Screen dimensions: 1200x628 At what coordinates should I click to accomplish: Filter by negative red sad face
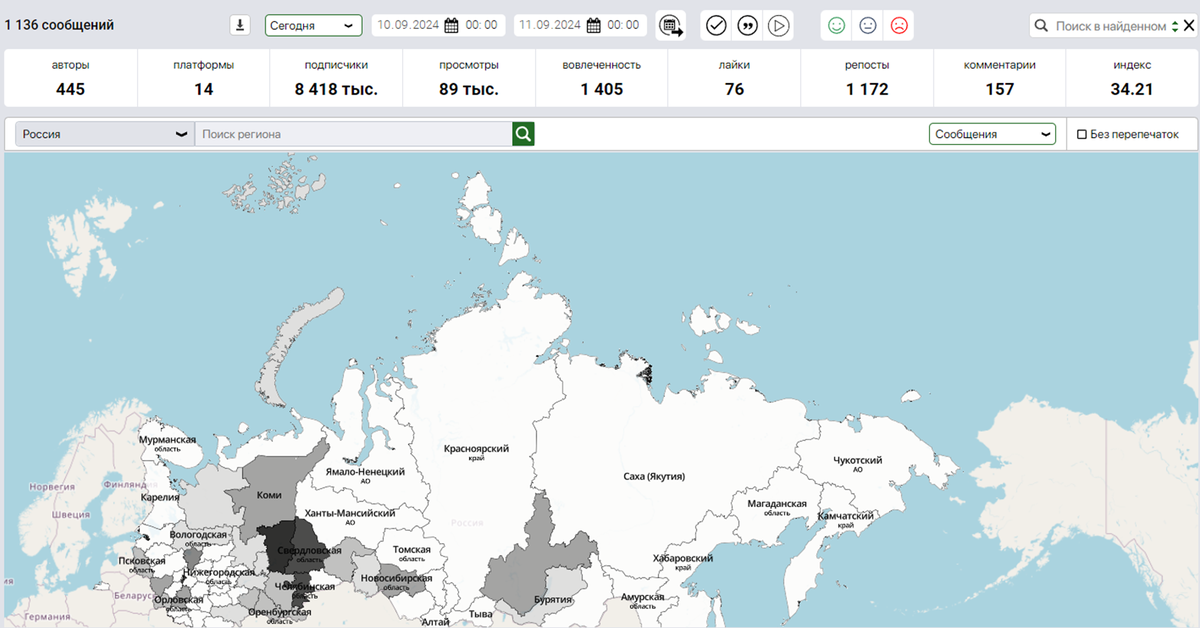coord(899,26)
